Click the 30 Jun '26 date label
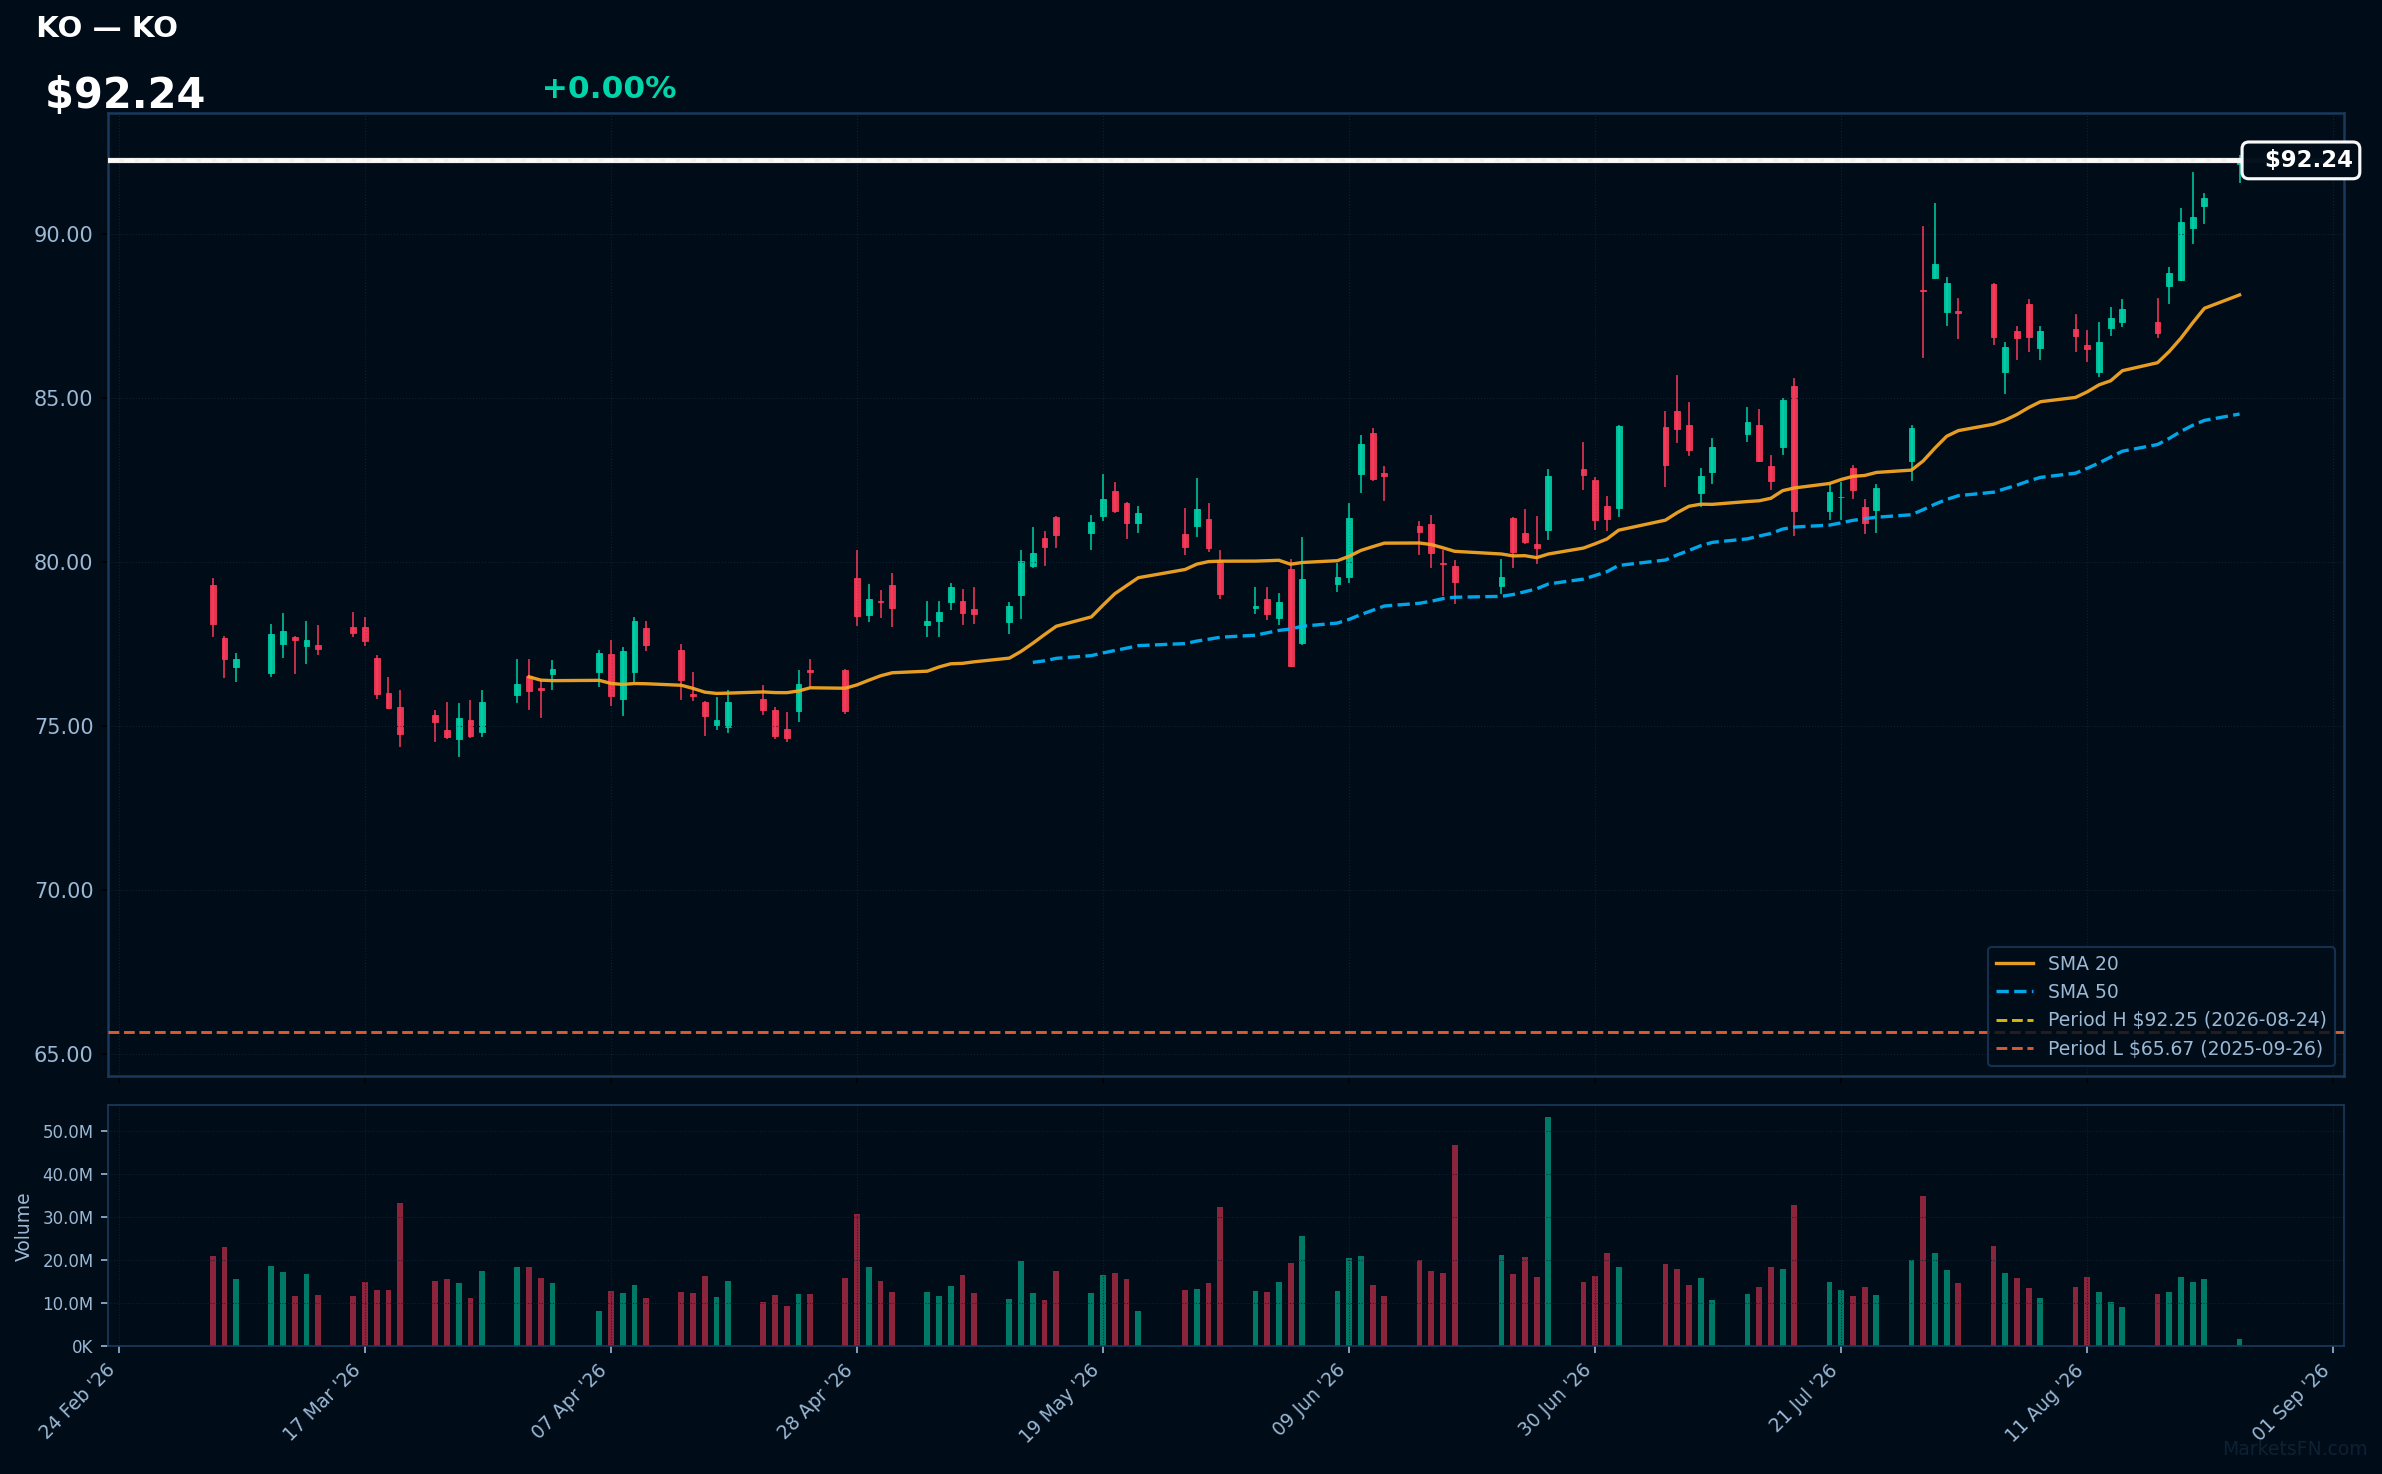The image size is (2382, 1474). pos(1553,1400)
